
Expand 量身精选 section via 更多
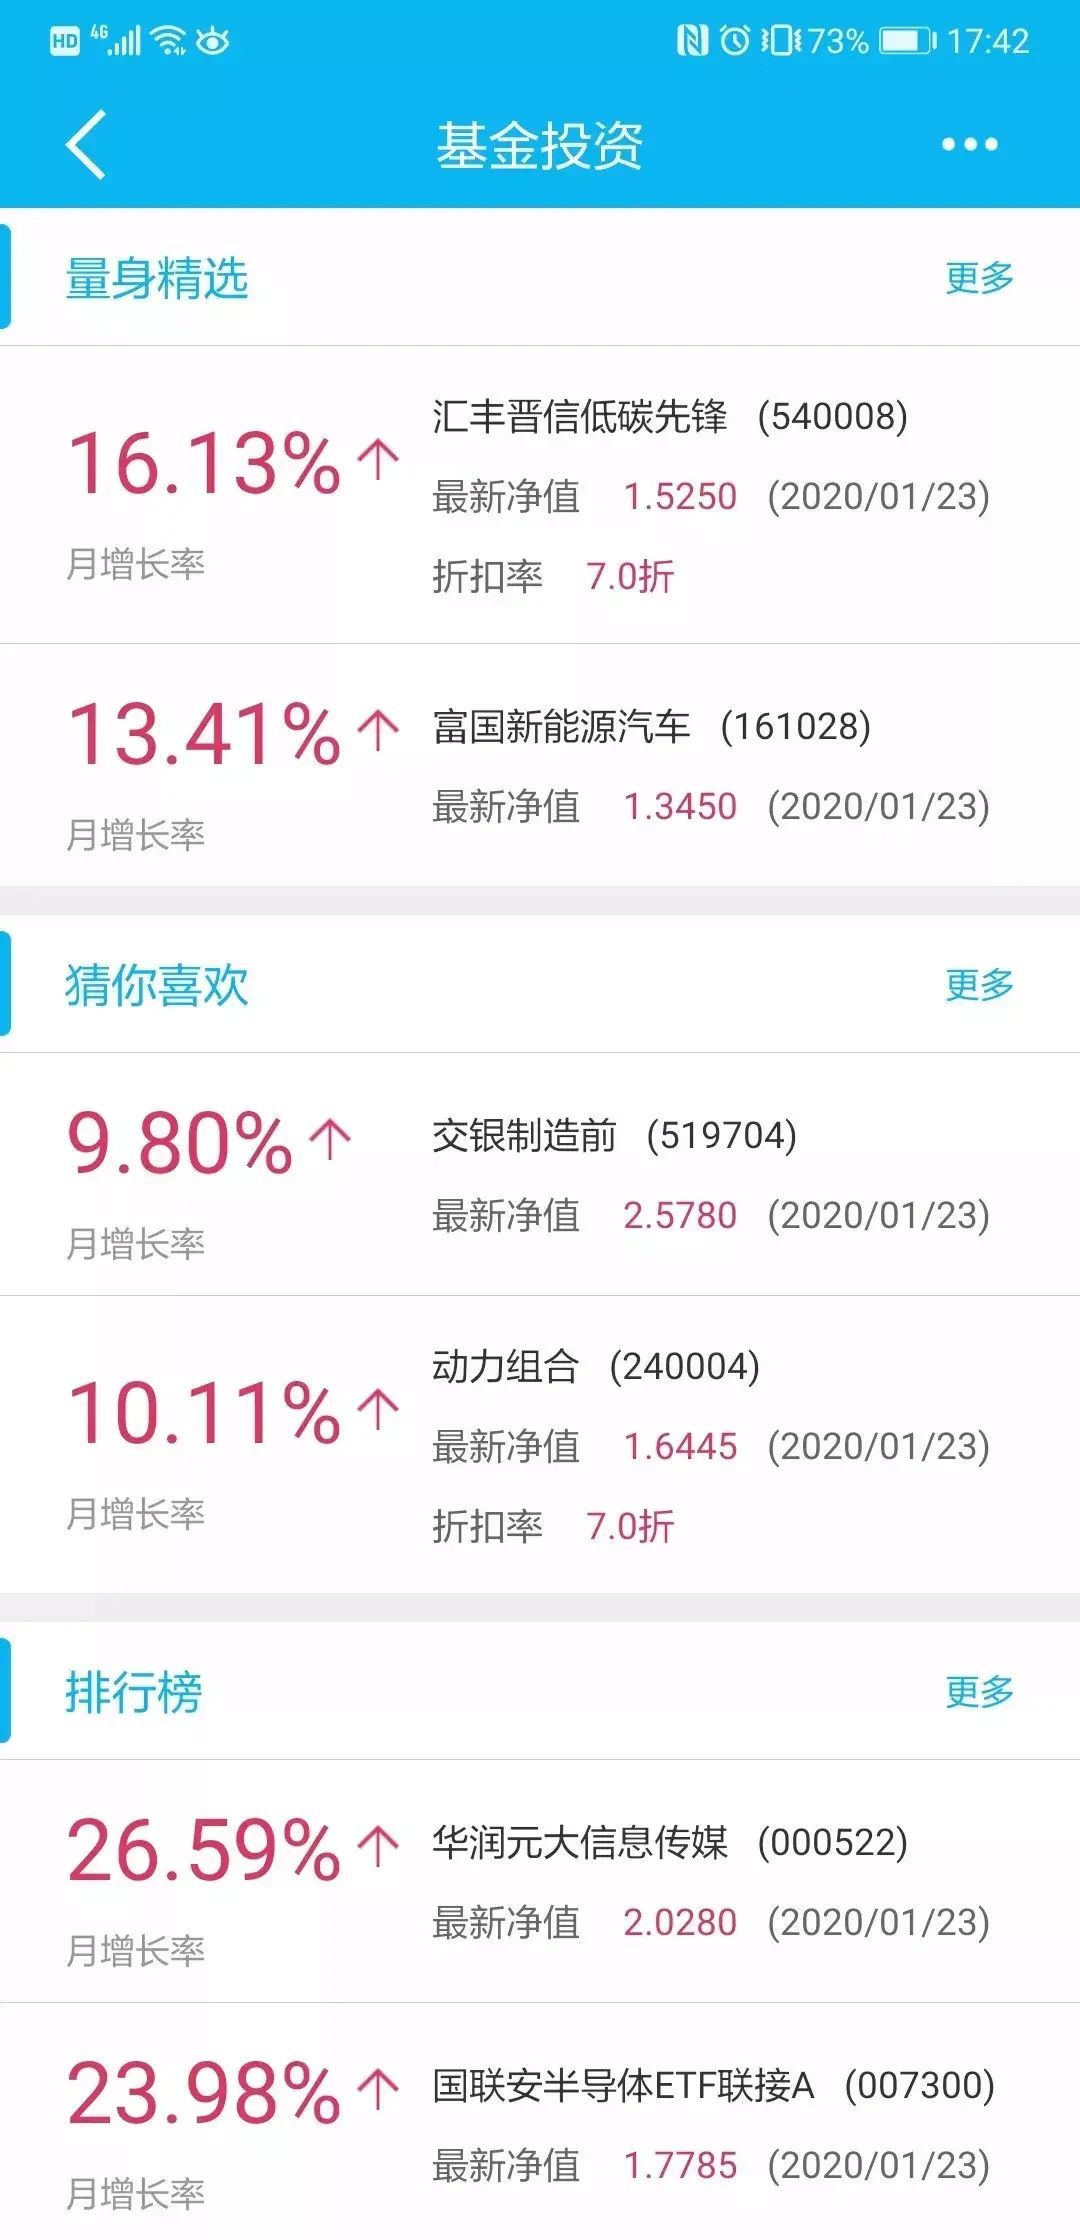tap(980, 278)
